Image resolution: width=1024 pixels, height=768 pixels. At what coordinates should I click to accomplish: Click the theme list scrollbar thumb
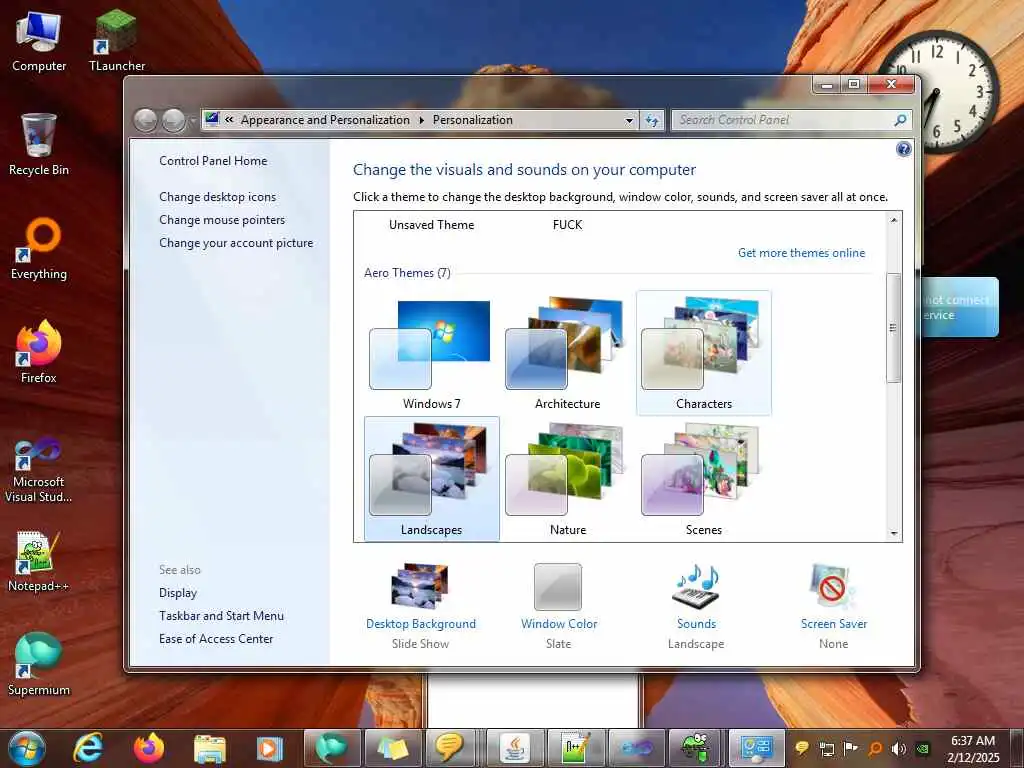click(x=893, y=328)
